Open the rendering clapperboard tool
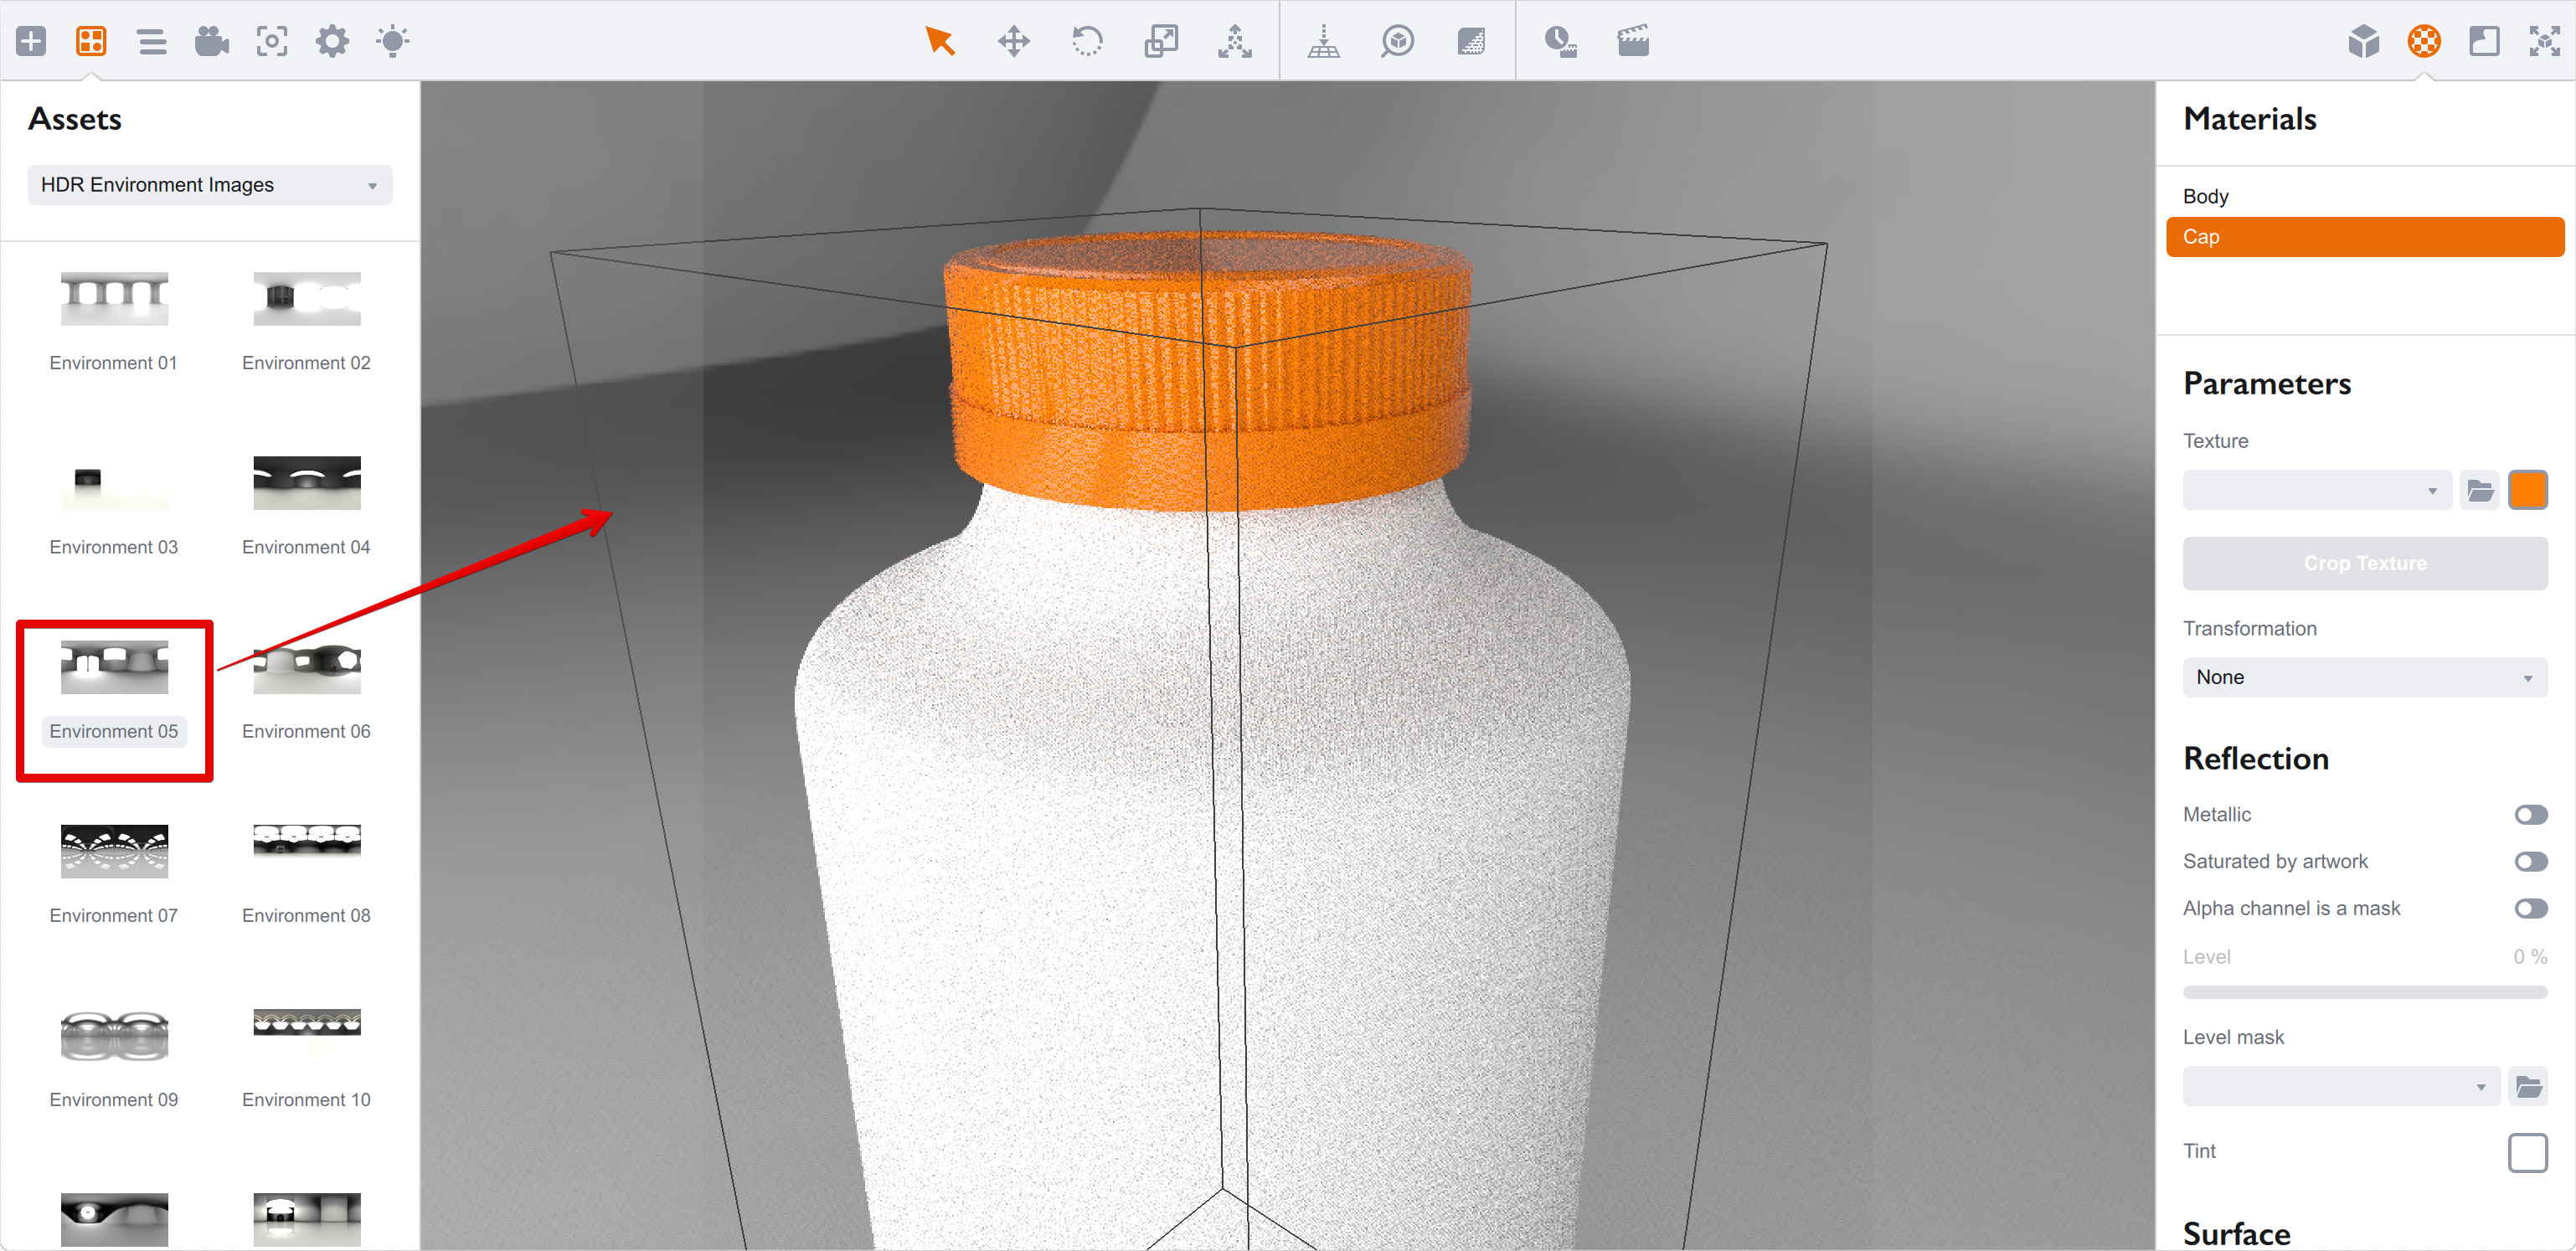Image resolution: width=2576 pixels, height=1251 pixels. (x=1633, y=41)
